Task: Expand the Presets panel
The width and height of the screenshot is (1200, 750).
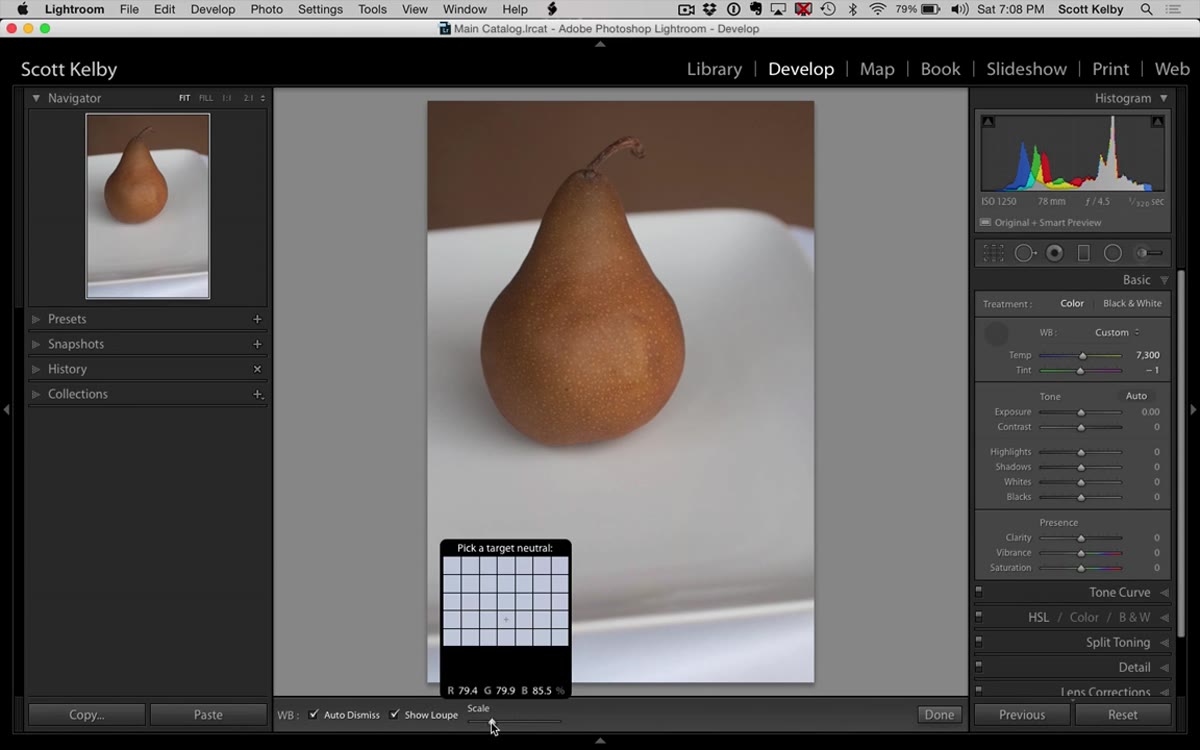Action: 36,319
